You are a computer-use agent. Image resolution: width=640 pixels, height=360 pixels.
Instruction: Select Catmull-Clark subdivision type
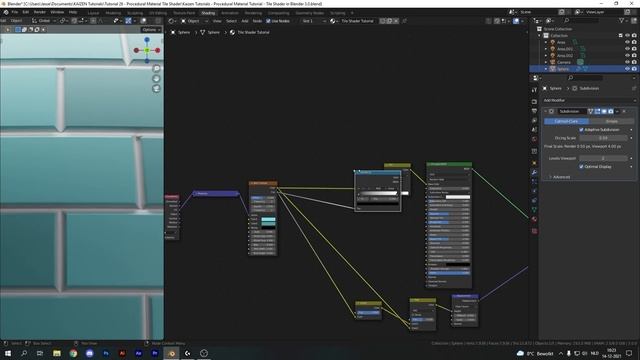(566, 121)
